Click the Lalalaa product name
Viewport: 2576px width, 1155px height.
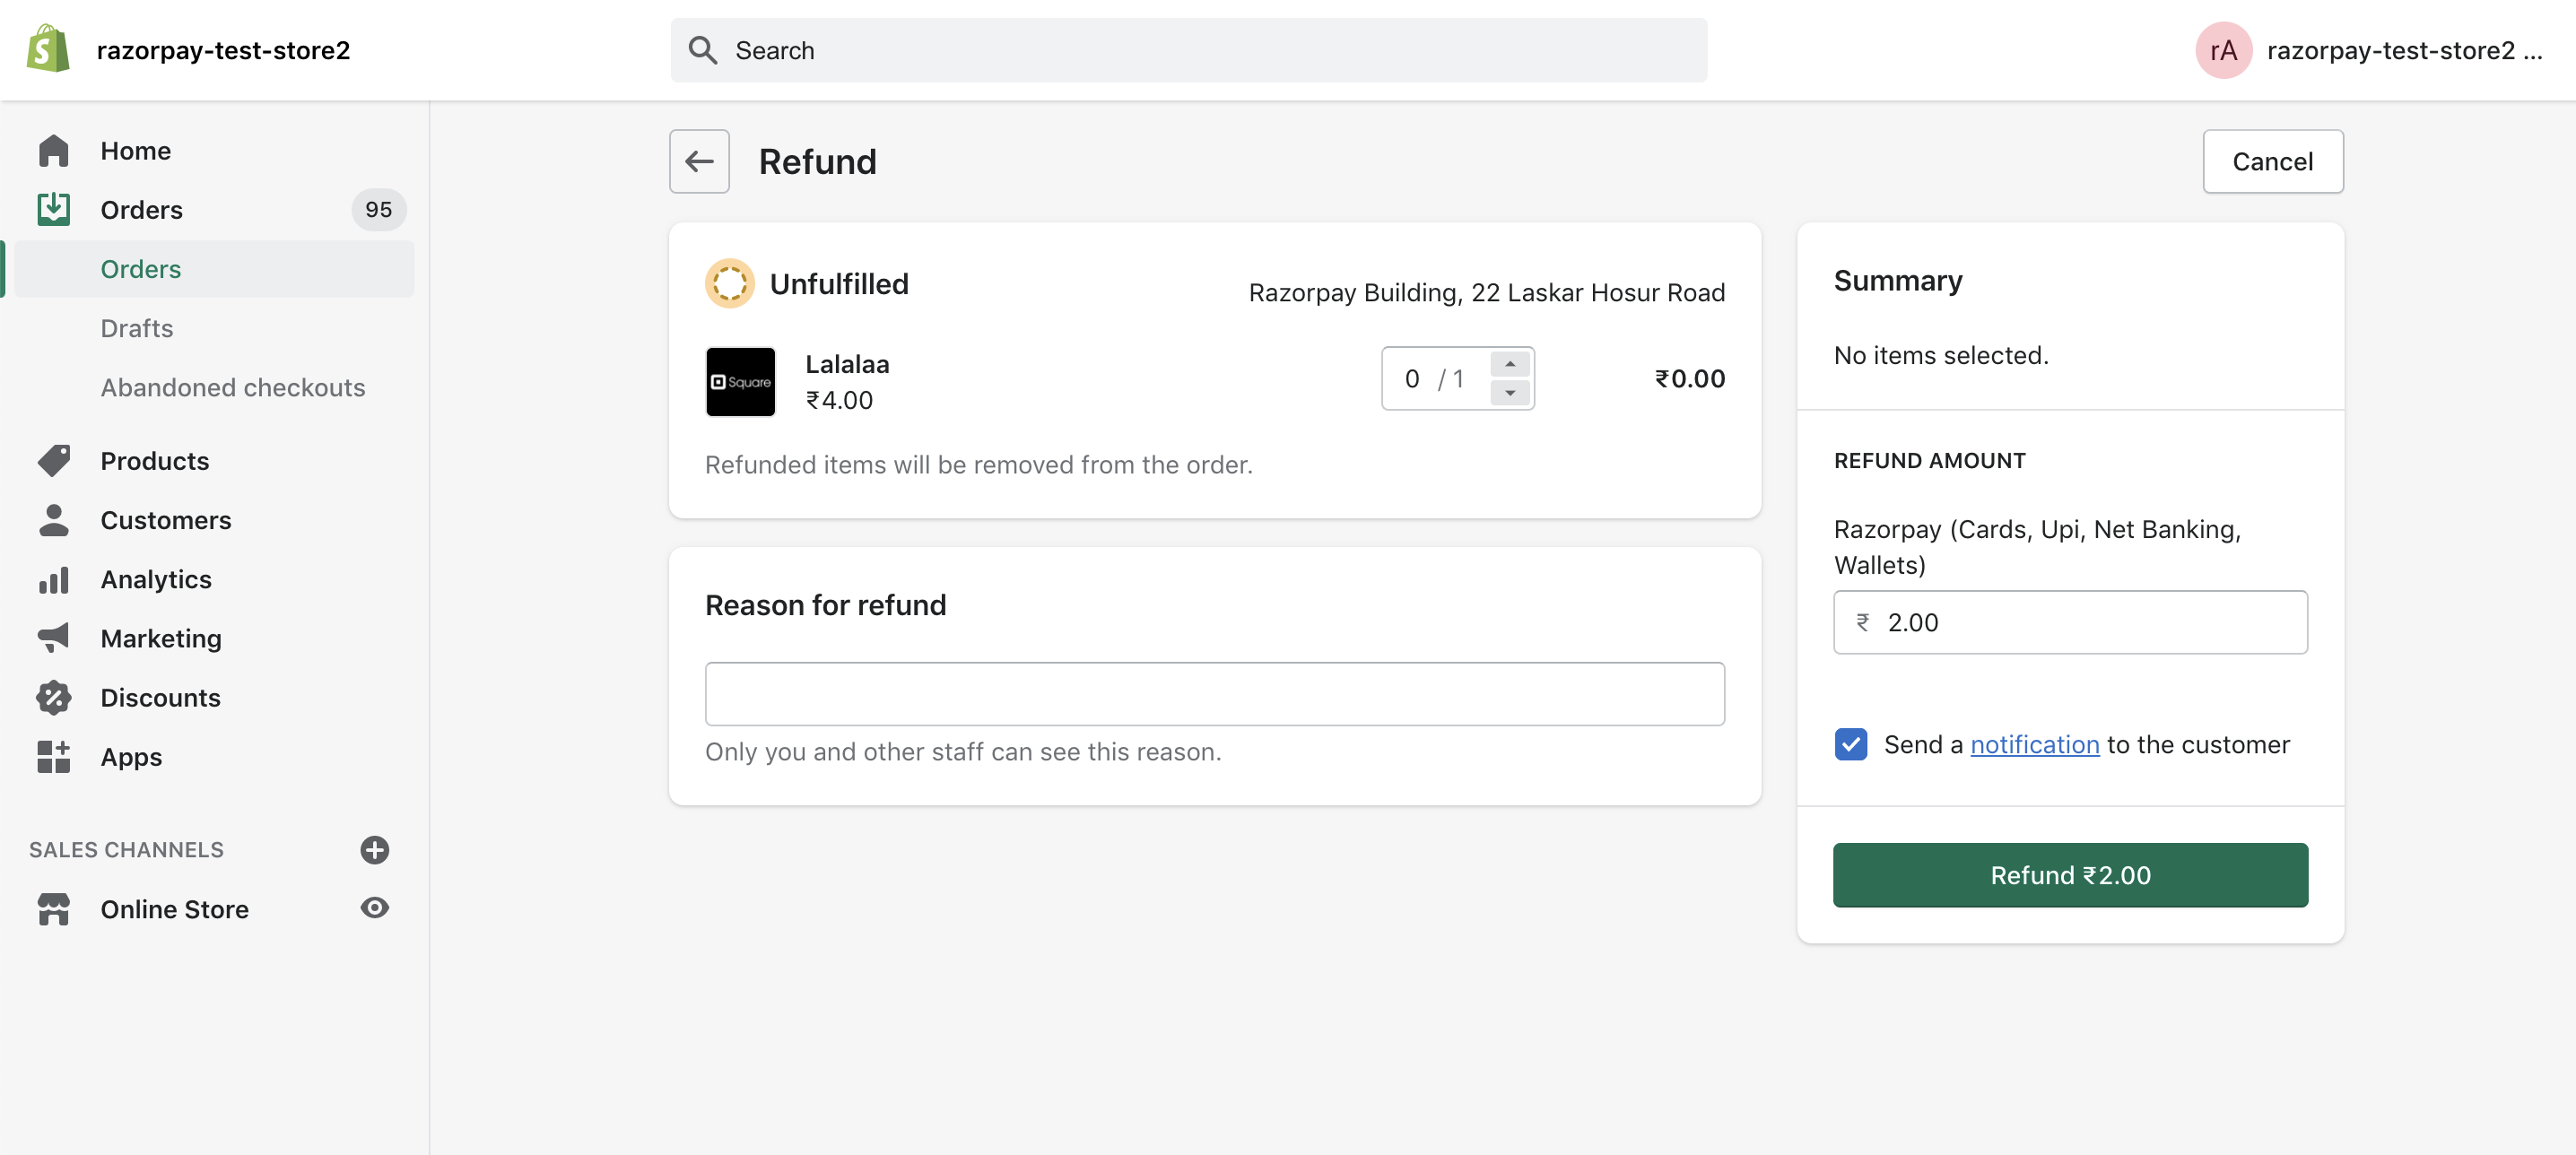(847, 364)
